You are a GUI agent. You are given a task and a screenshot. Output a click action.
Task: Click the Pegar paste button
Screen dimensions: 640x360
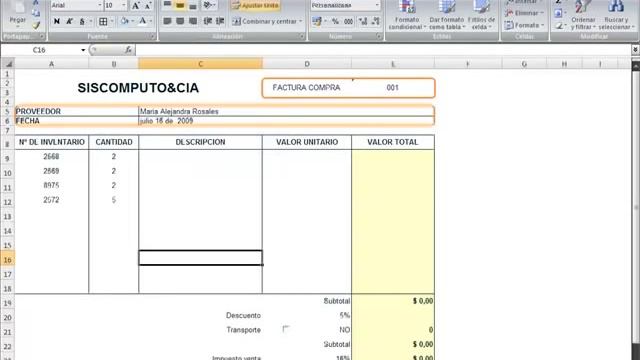[18, 16]
